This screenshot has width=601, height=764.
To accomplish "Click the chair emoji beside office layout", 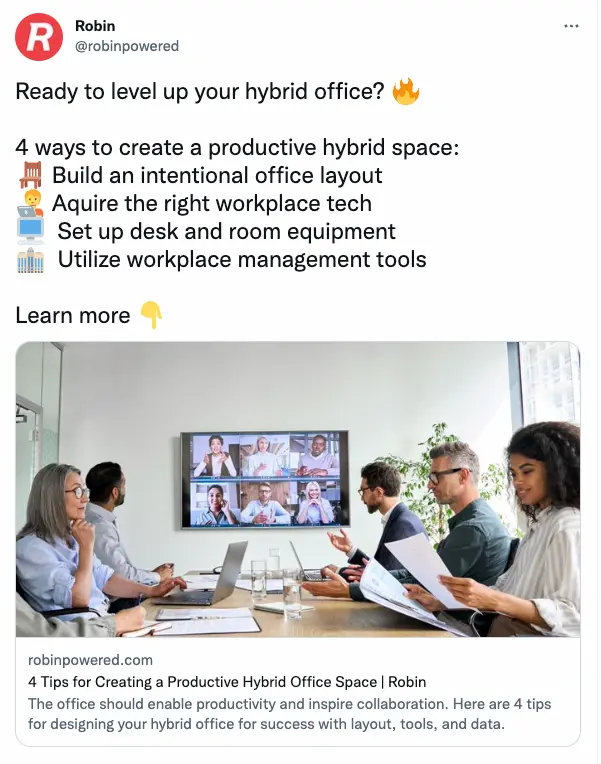I will (x=30, y=175).
